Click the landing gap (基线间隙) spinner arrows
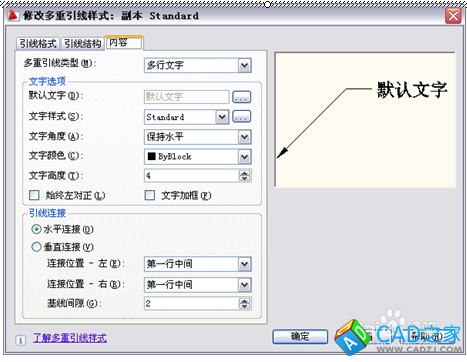 [245, 303]
